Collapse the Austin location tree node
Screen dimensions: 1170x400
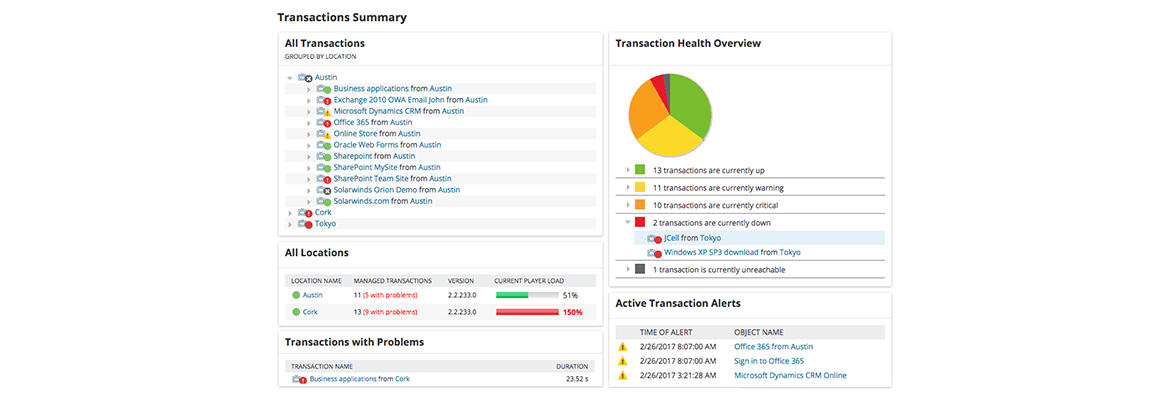click(290, 78)
